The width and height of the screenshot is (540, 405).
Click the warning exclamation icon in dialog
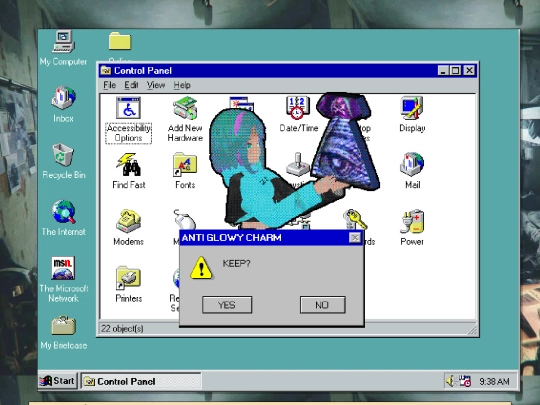tap(201, 268)
